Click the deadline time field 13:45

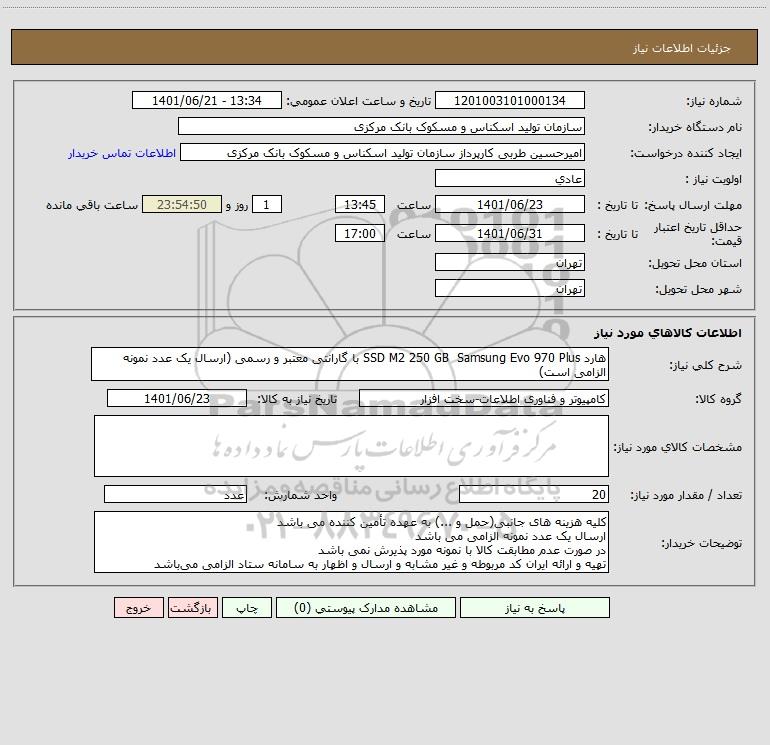pos(359,204)
